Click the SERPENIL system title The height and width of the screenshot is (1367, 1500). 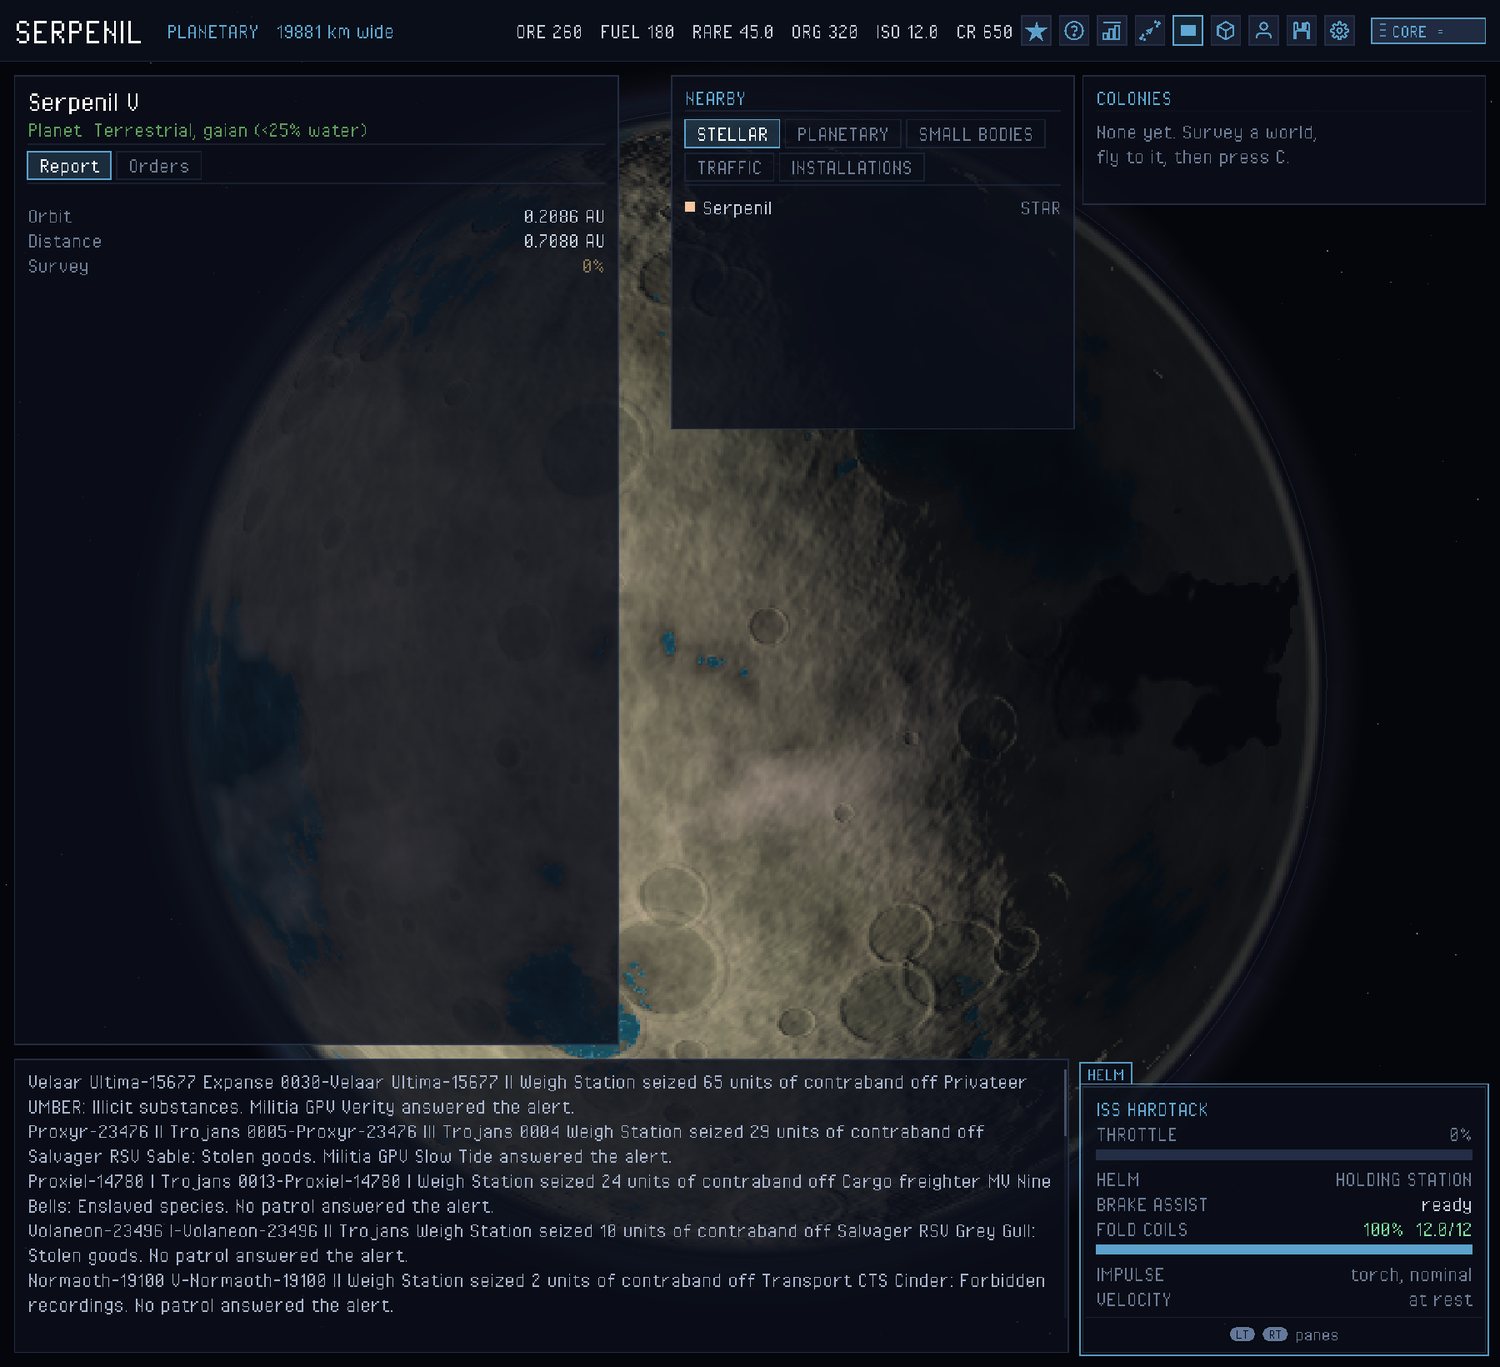(x=78, y=33)
